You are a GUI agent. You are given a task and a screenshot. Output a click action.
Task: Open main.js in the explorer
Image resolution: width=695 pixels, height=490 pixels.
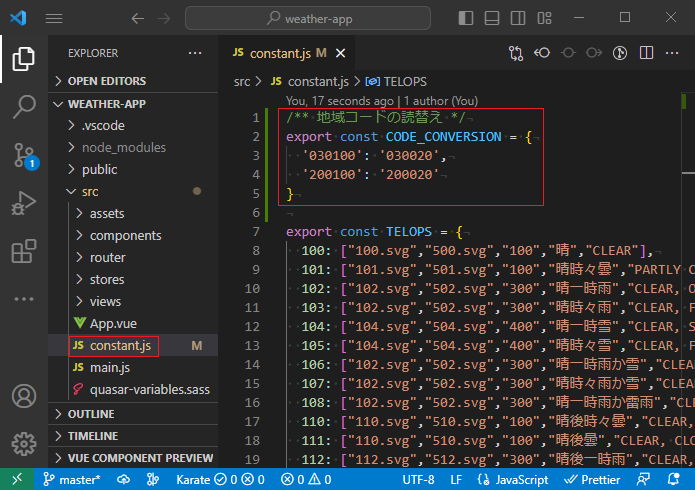[133, 368]
